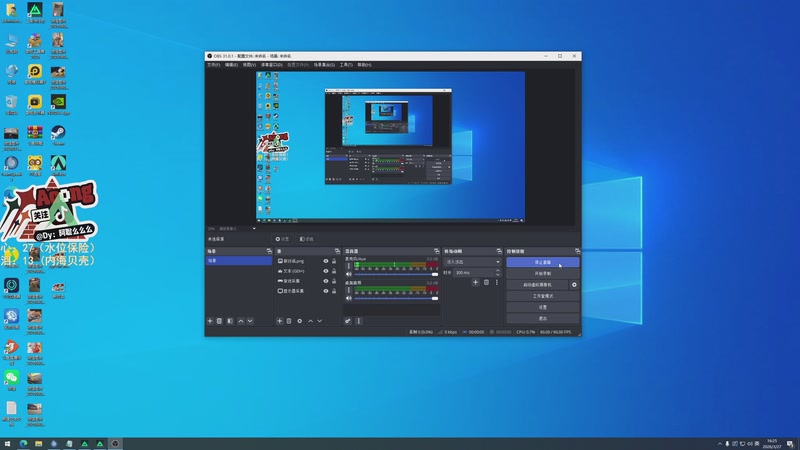The image size is (800, 450).
Task: Open the WeChat desktop shortcut
Action: [12, 380]
